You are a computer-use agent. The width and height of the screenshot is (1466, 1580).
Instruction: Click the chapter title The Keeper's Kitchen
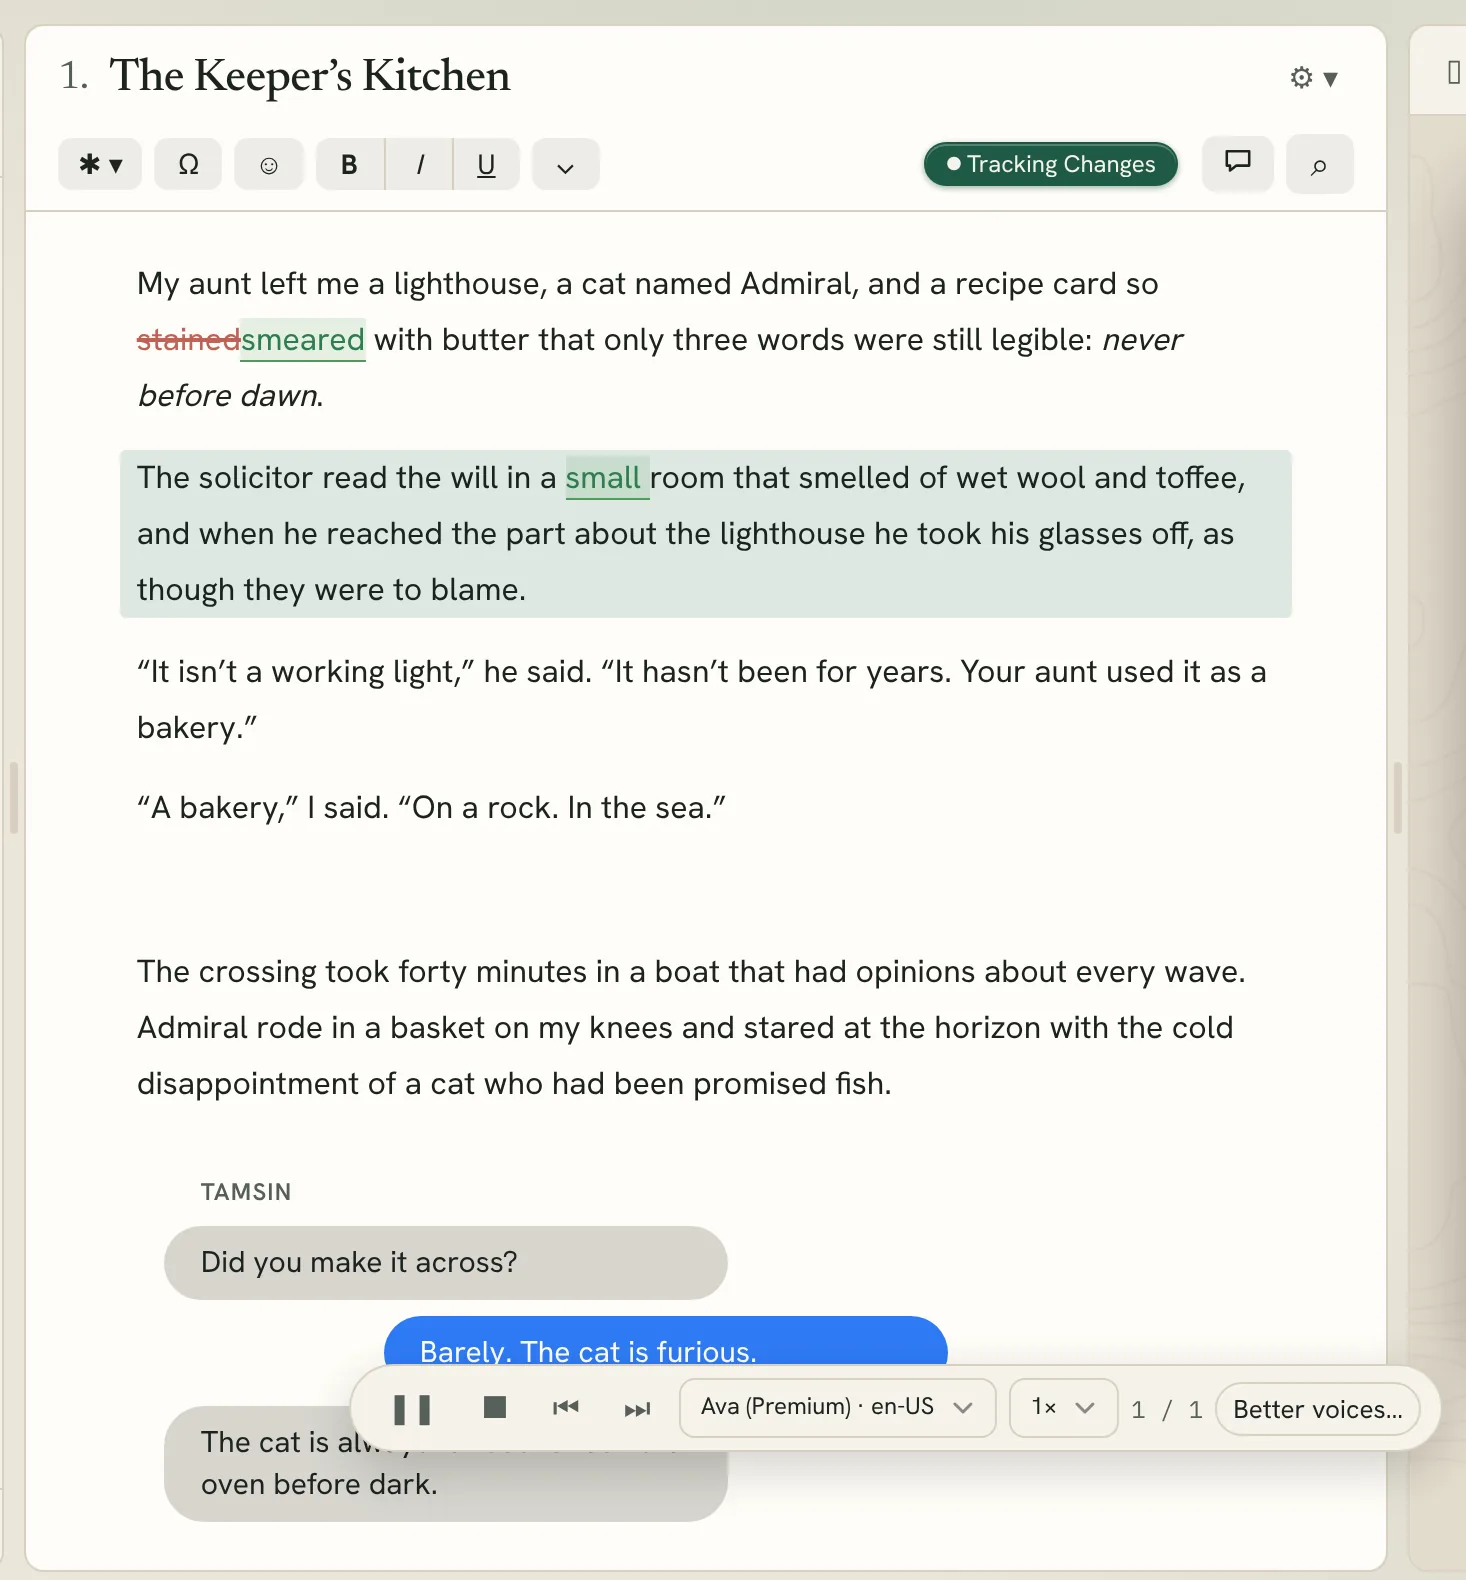310,76
